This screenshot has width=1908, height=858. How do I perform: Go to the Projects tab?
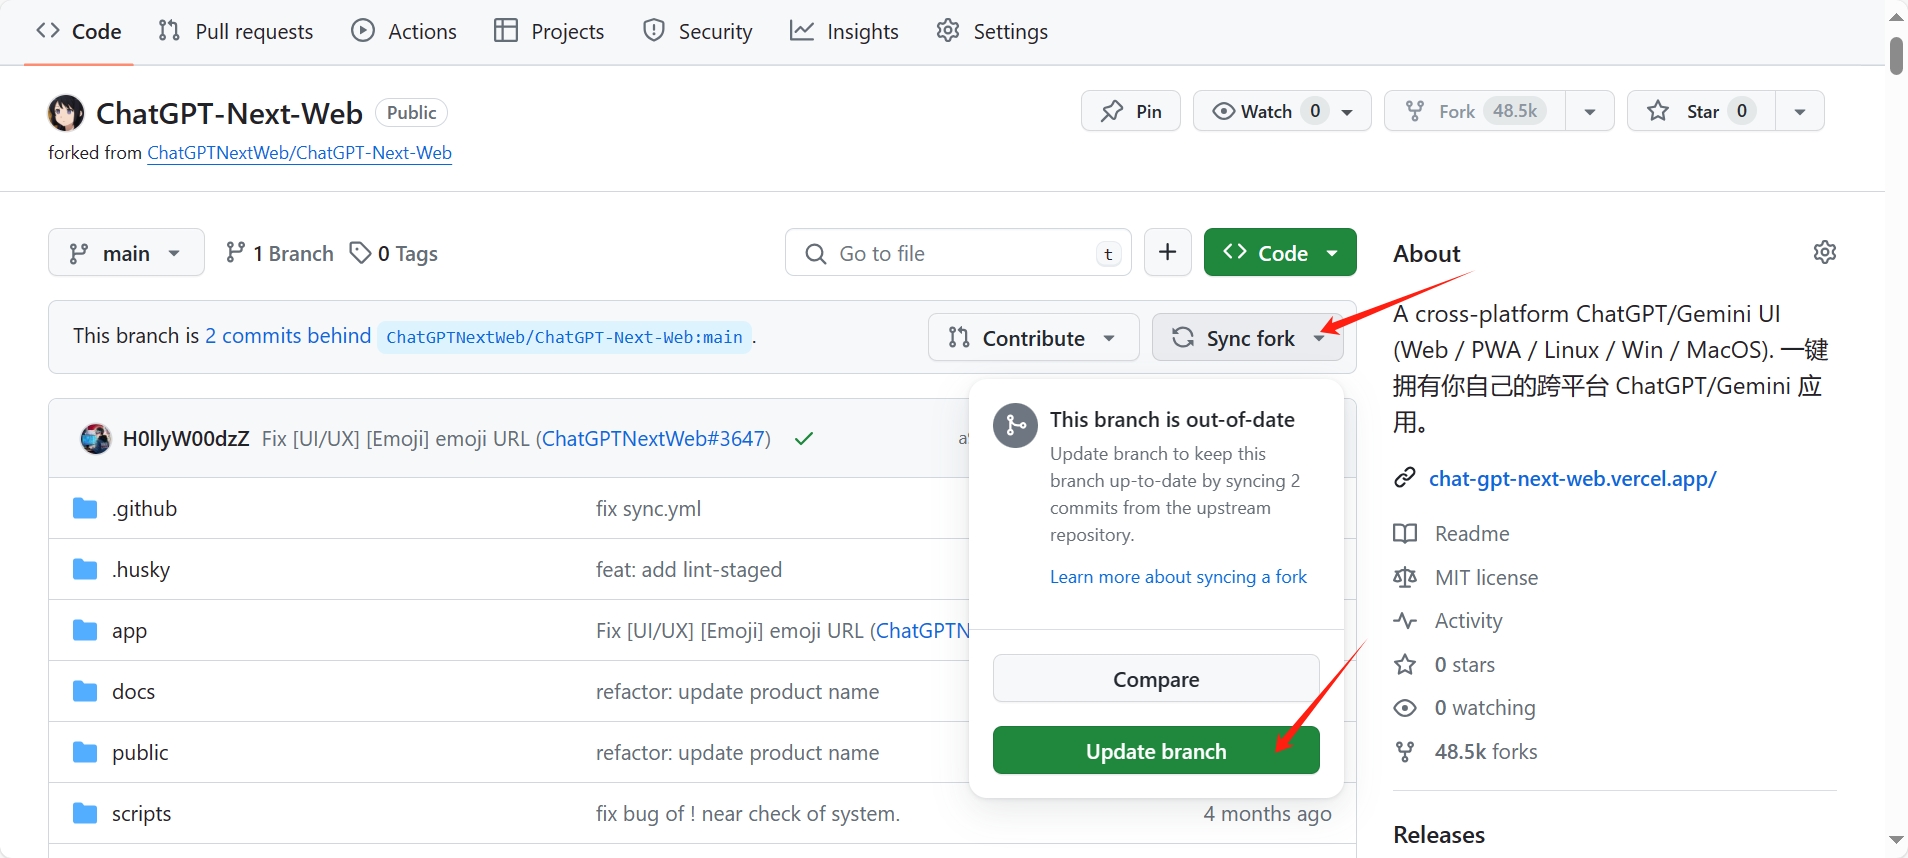(549, 31)
